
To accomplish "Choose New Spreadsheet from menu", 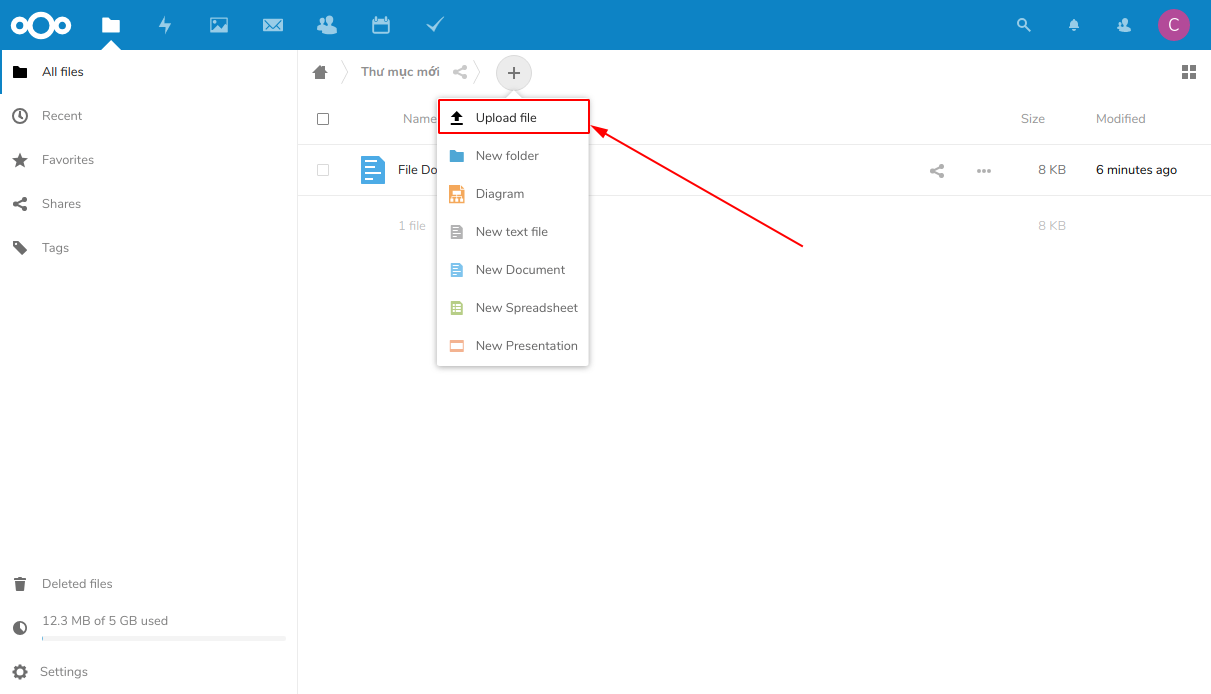I will (x=513, y=308).
